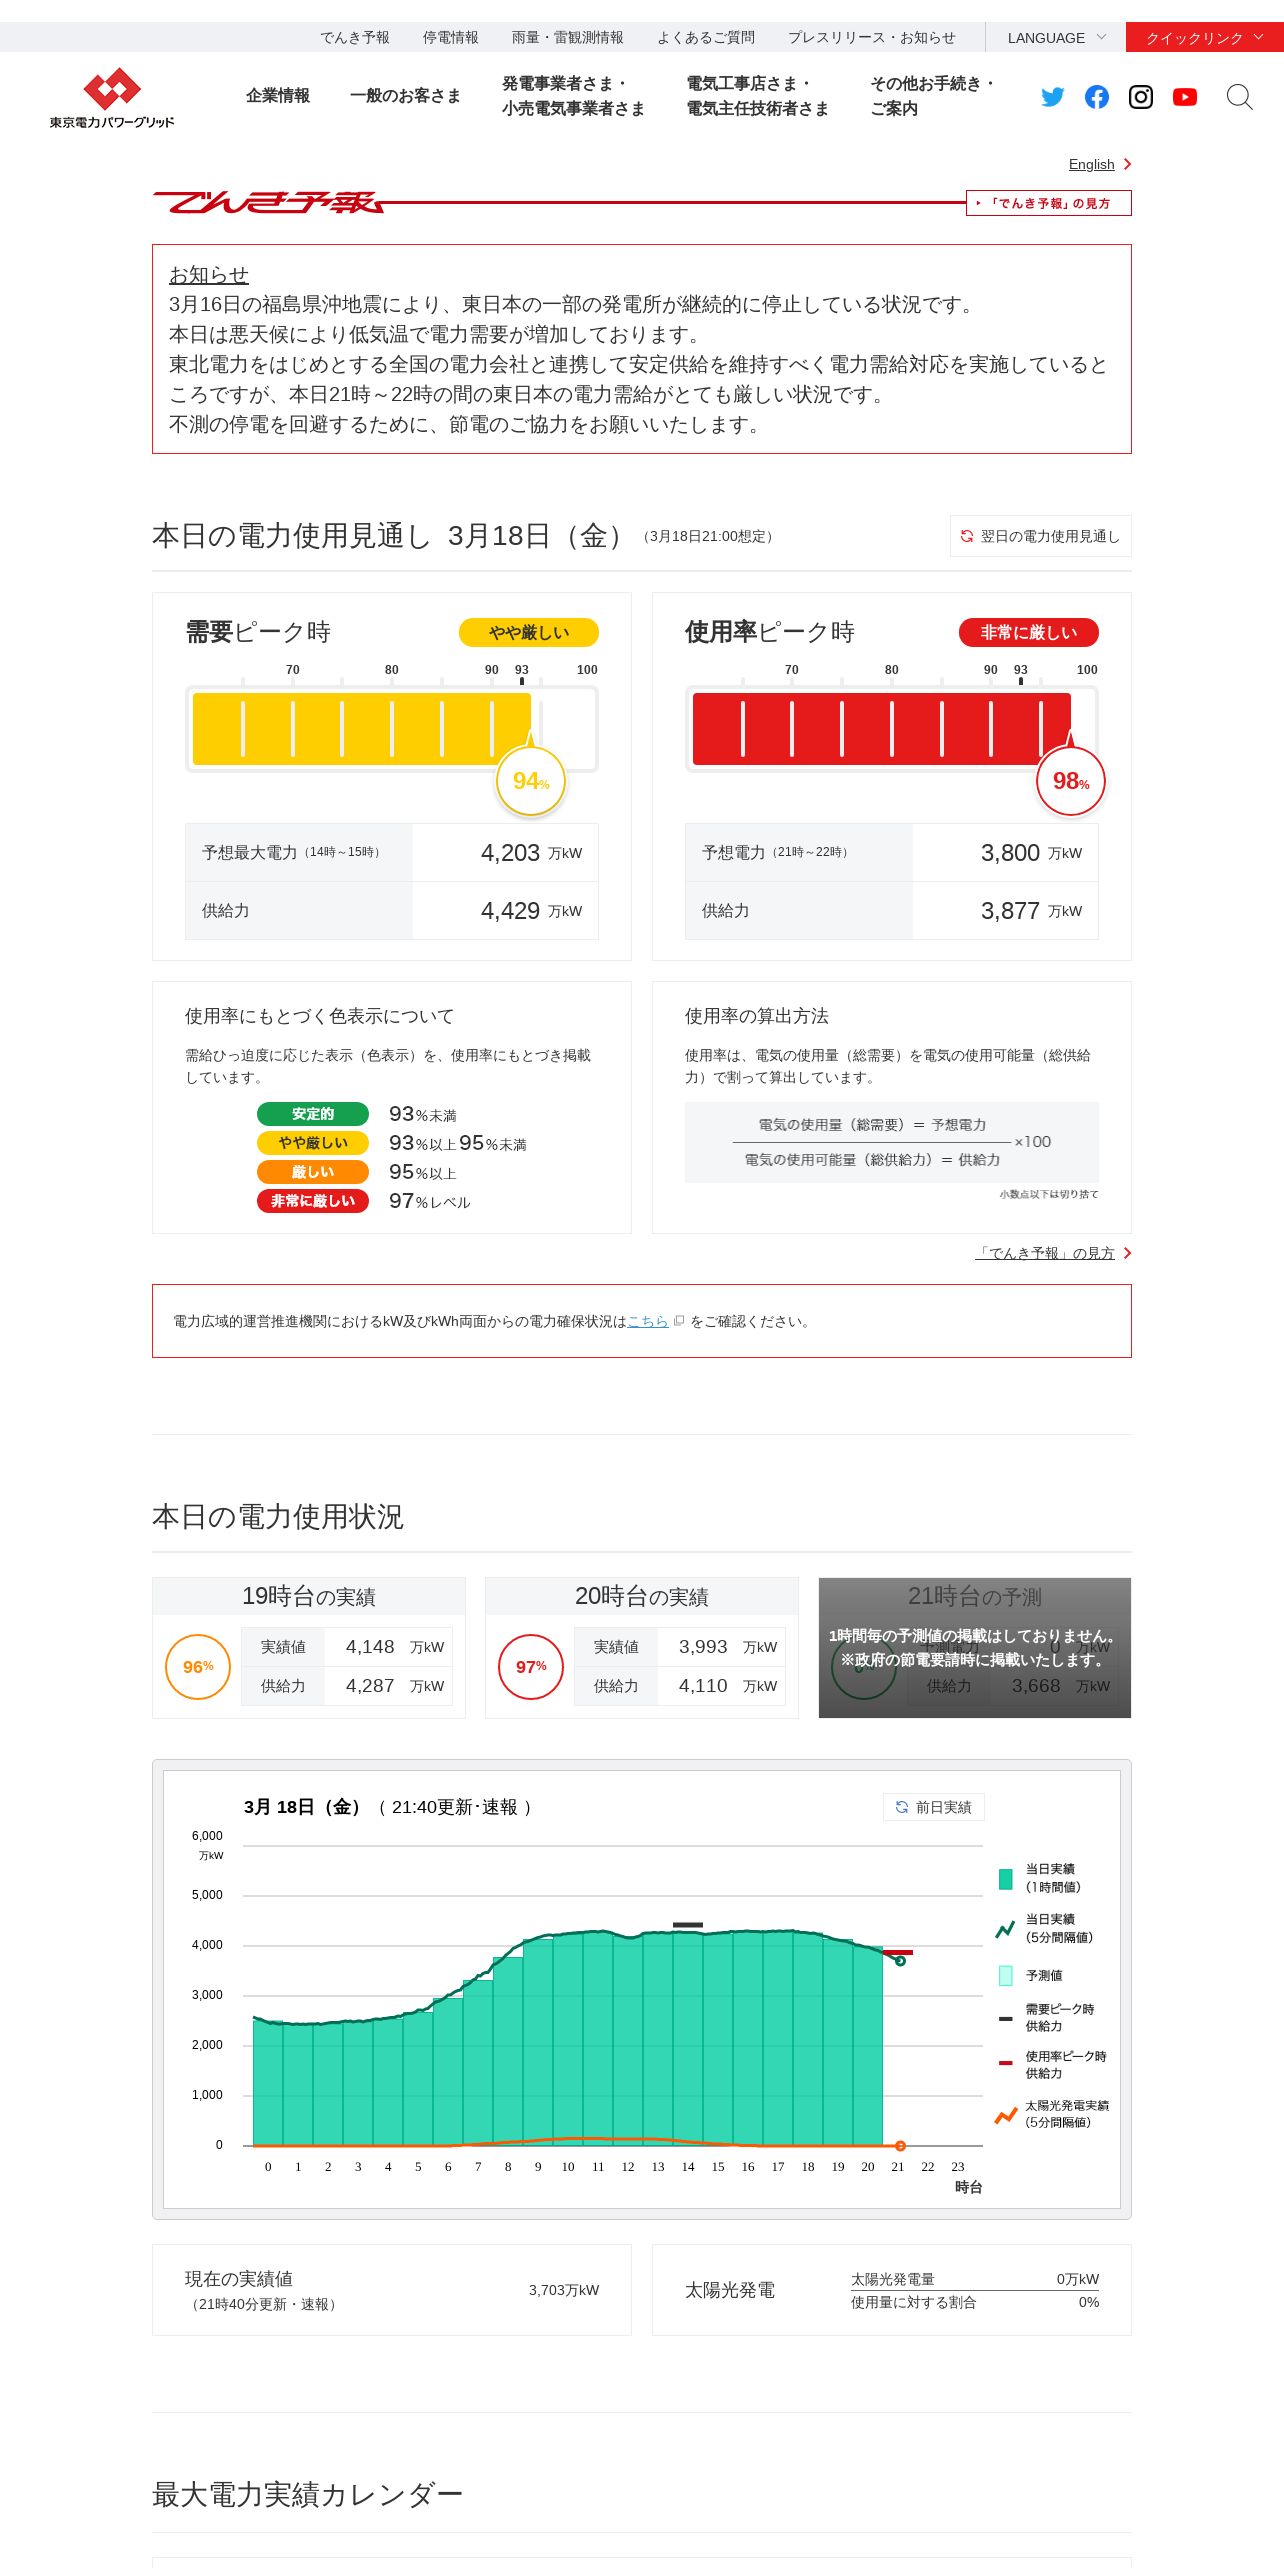Viewport: 1284px width, 2568px height.
Task: Open the プレスリリース・お知らせ menu item
Action: coord(872,37)
